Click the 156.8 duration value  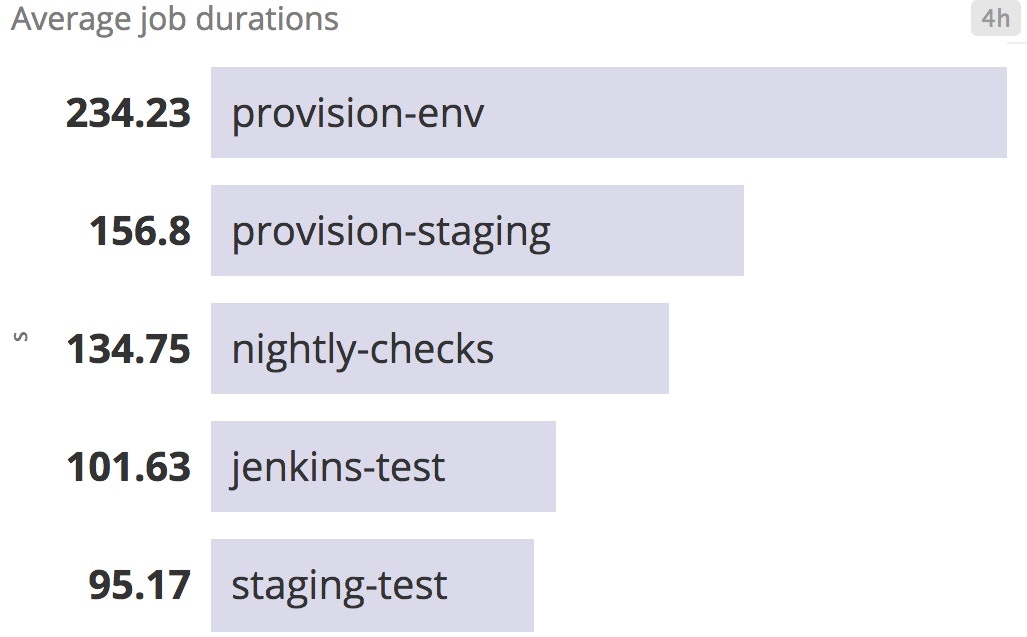pyautogui.click(x=140, y=231)
